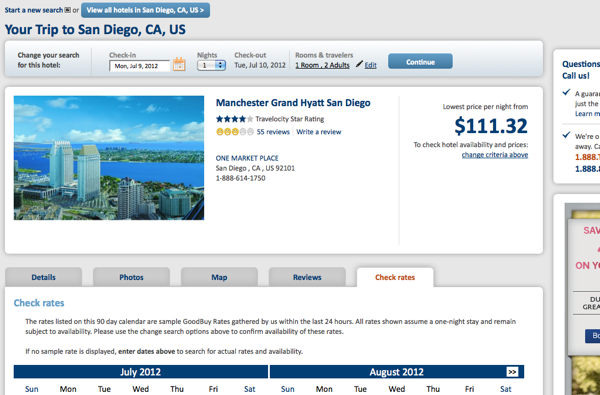
Task: Open the 55 reviews link
Action: (273, 132)
